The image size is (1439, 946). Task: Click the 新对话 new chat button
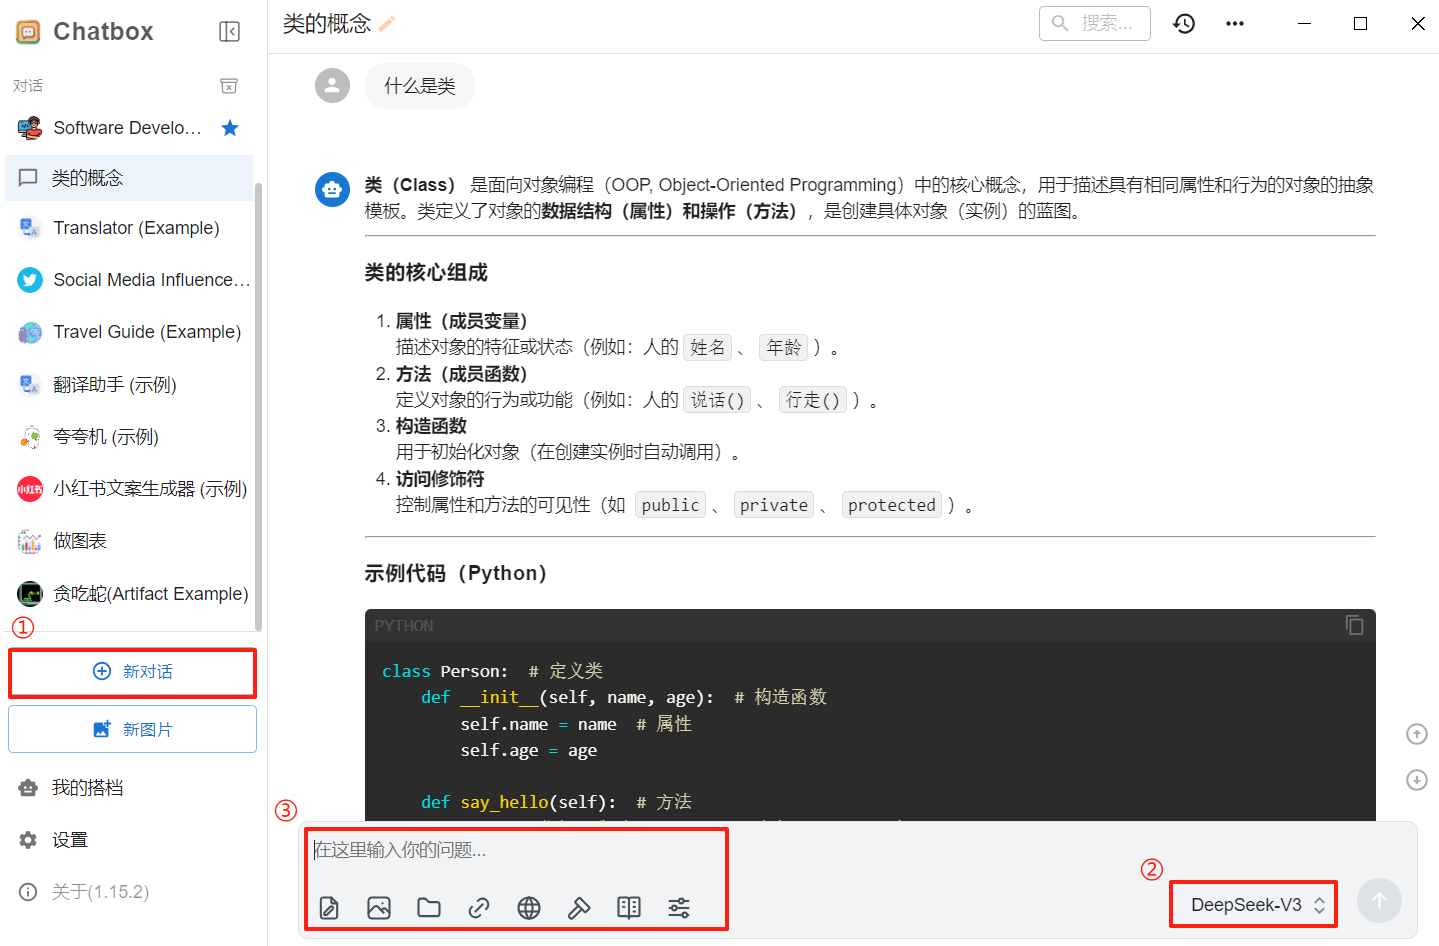(x=132, y=672)
